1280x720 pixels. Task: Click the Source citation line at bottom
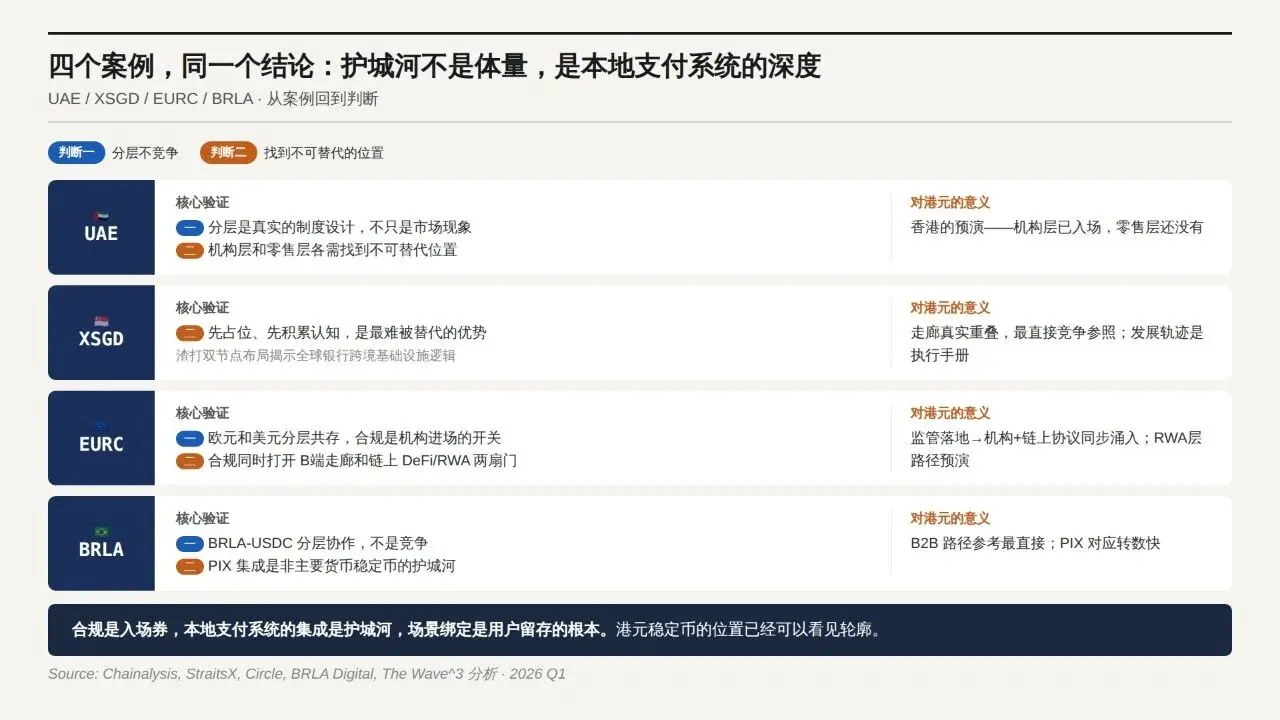click(306, 675)
